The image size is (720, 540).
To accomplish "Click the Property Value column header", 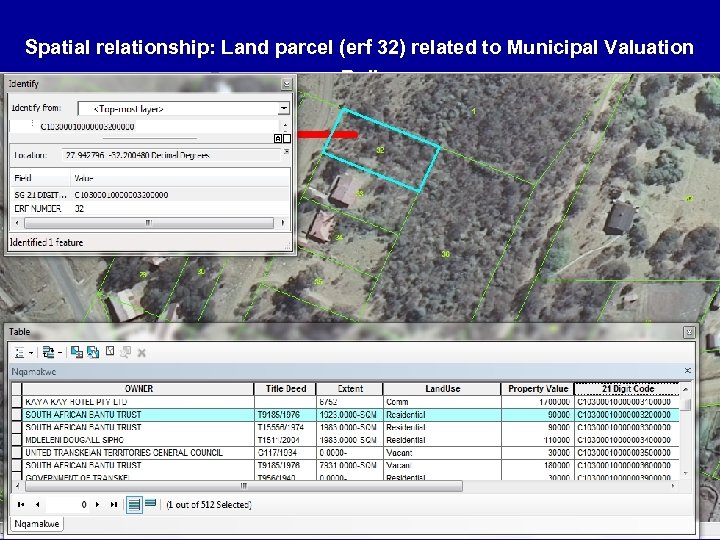I will 538,388.
